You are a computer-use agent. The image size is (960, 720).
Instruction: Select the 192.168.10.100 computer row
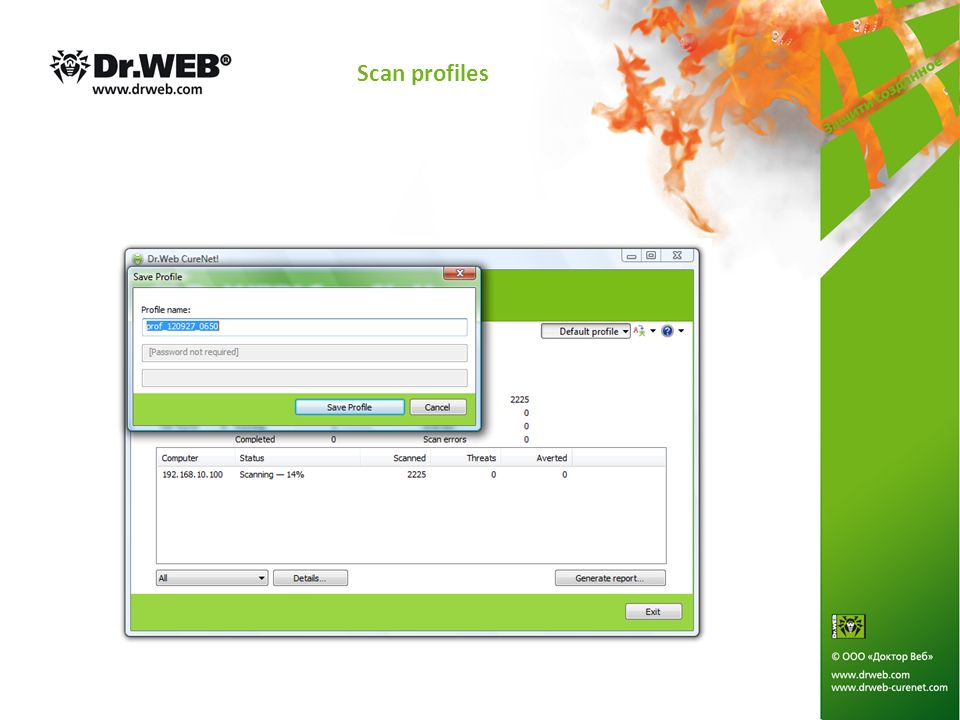(x=411, y=474)
